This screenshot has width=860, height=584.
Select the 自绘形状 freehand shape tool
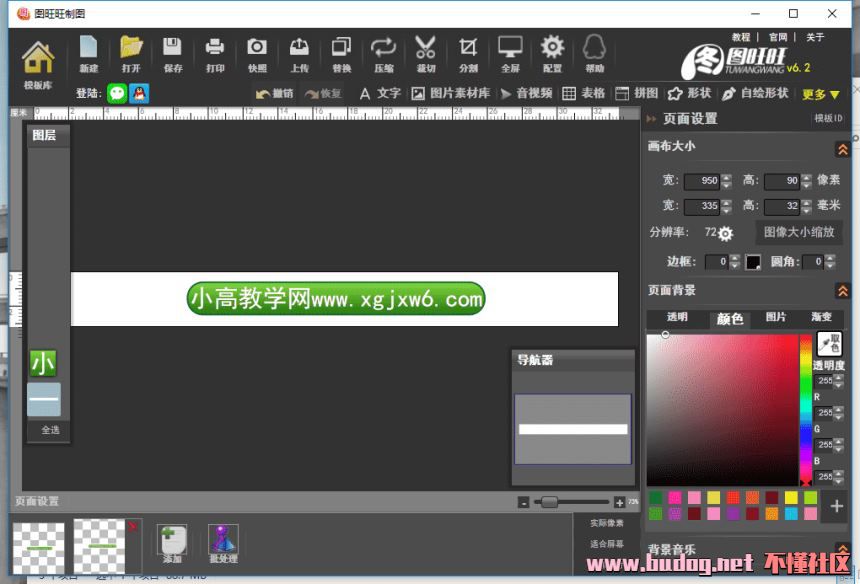755,94
